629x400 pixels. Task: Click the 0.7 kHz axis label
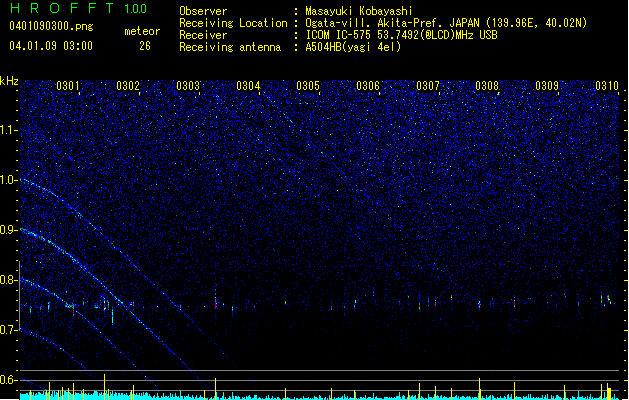tap(8, 330)
